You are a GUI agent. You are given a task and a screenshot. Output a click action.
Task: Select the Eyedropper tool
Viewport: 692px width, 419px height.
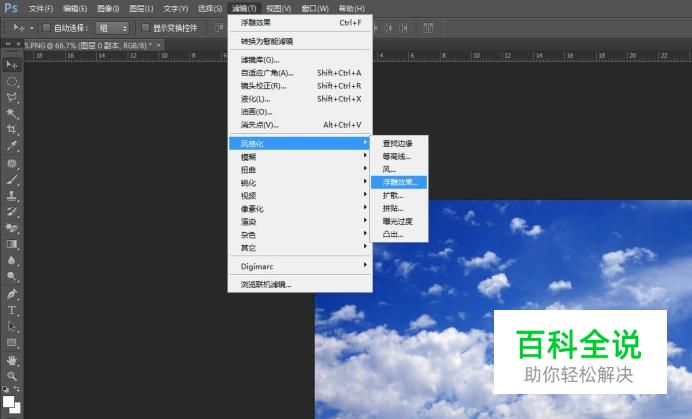(x=11, y=146)
